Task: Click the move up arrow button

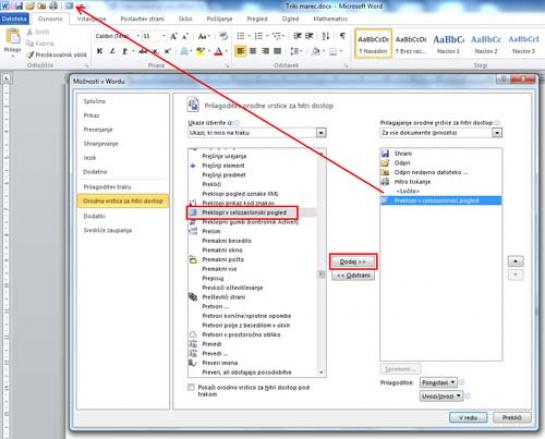Action: [515, 261]
